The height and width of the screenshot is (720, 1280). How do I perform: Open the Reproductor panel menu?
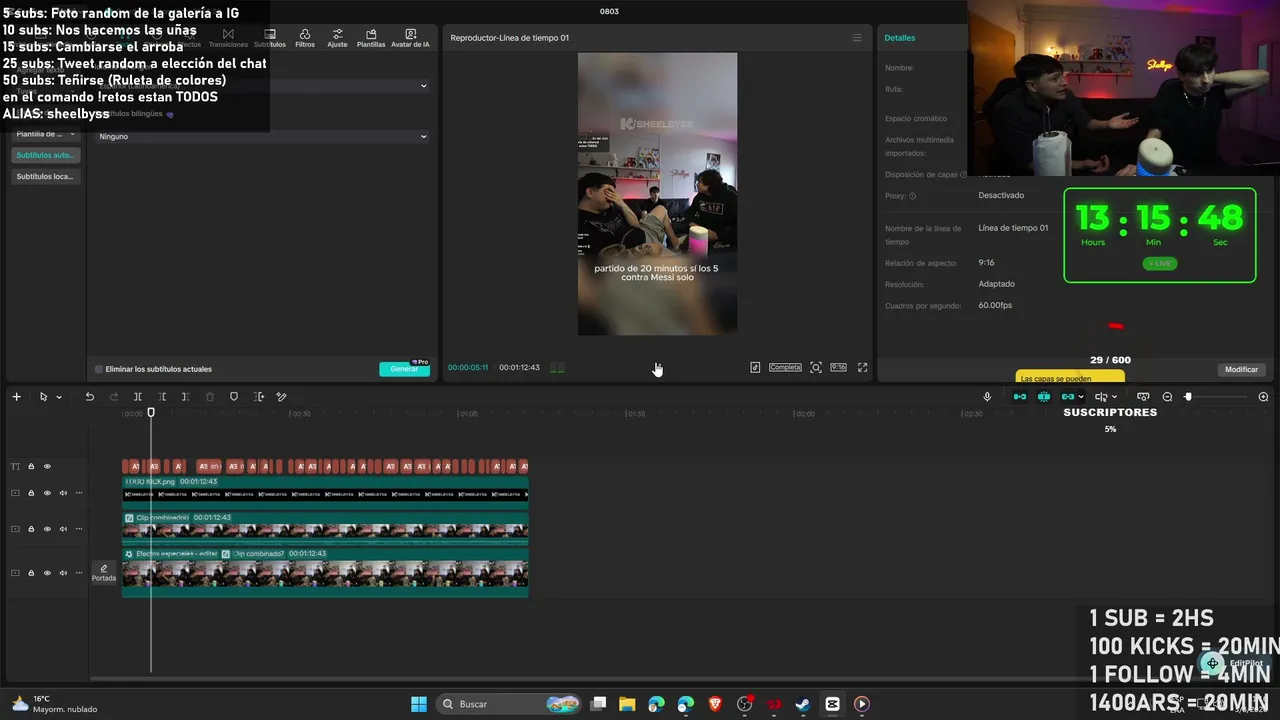tap(857, 38)
